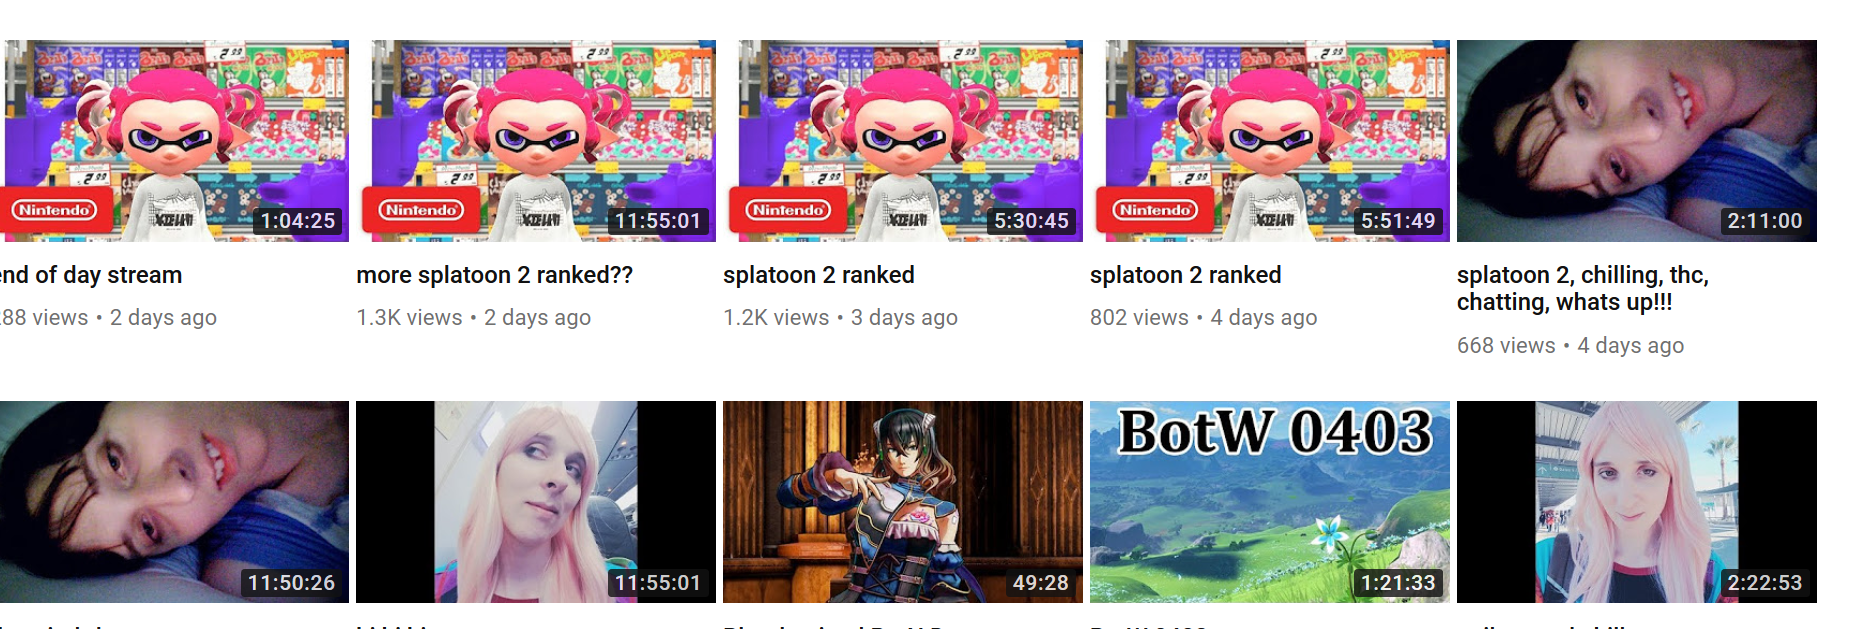This screenshot has width=1857, height=629.
Task: Click the 1:21:33 duration badge
Action: (1398, 582)
